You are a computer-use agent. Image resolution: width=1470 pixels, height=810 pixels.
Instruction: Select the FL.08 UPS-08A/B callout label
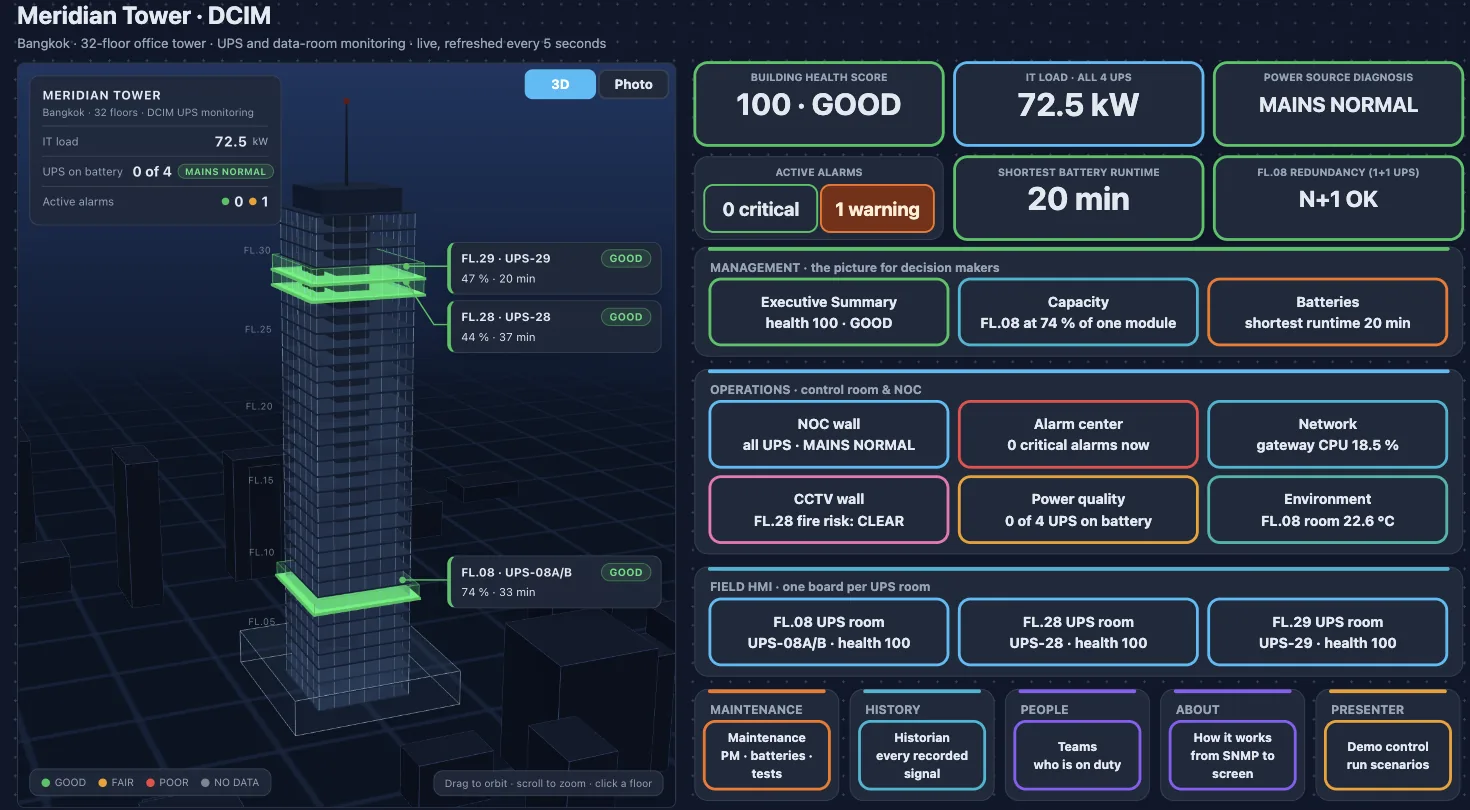point(554,582)
